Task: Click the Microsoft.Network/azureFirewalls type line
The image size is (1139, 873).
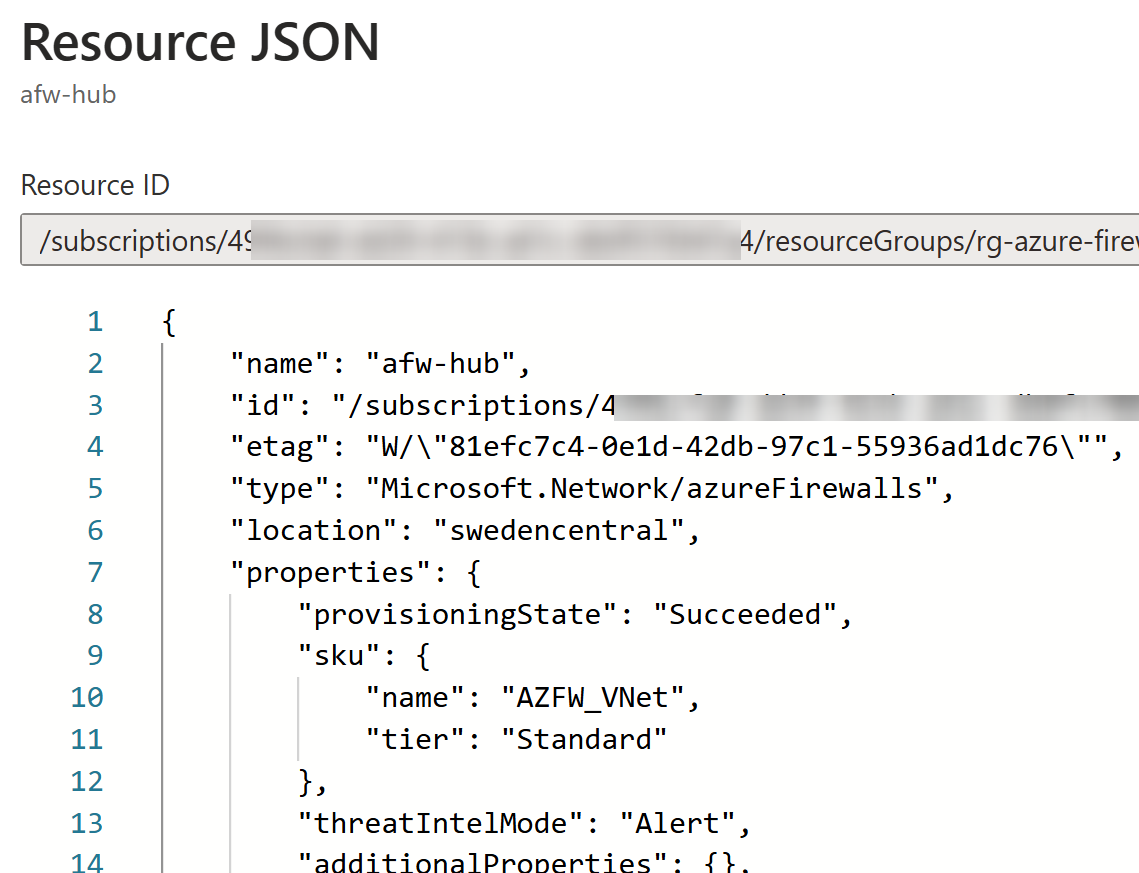Action: 592,489
